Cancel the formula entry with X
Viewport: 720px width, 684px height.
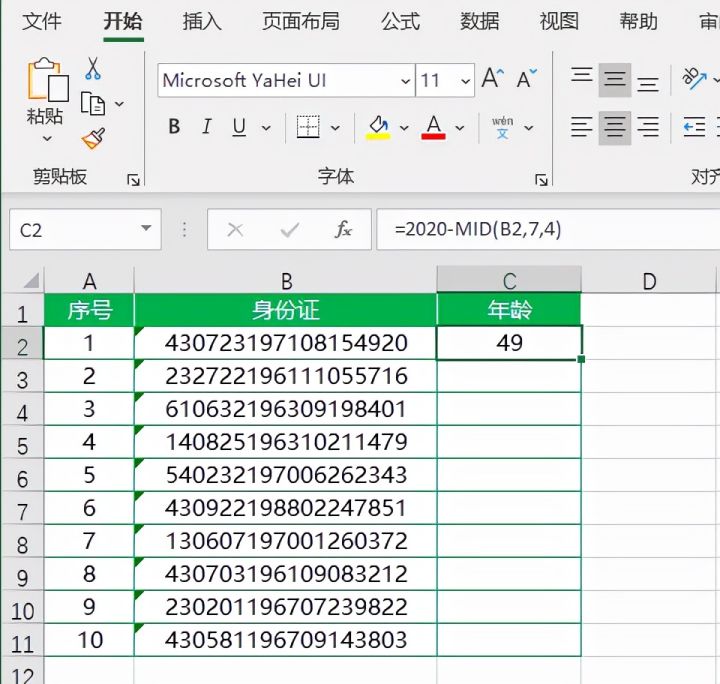point(236,230)
